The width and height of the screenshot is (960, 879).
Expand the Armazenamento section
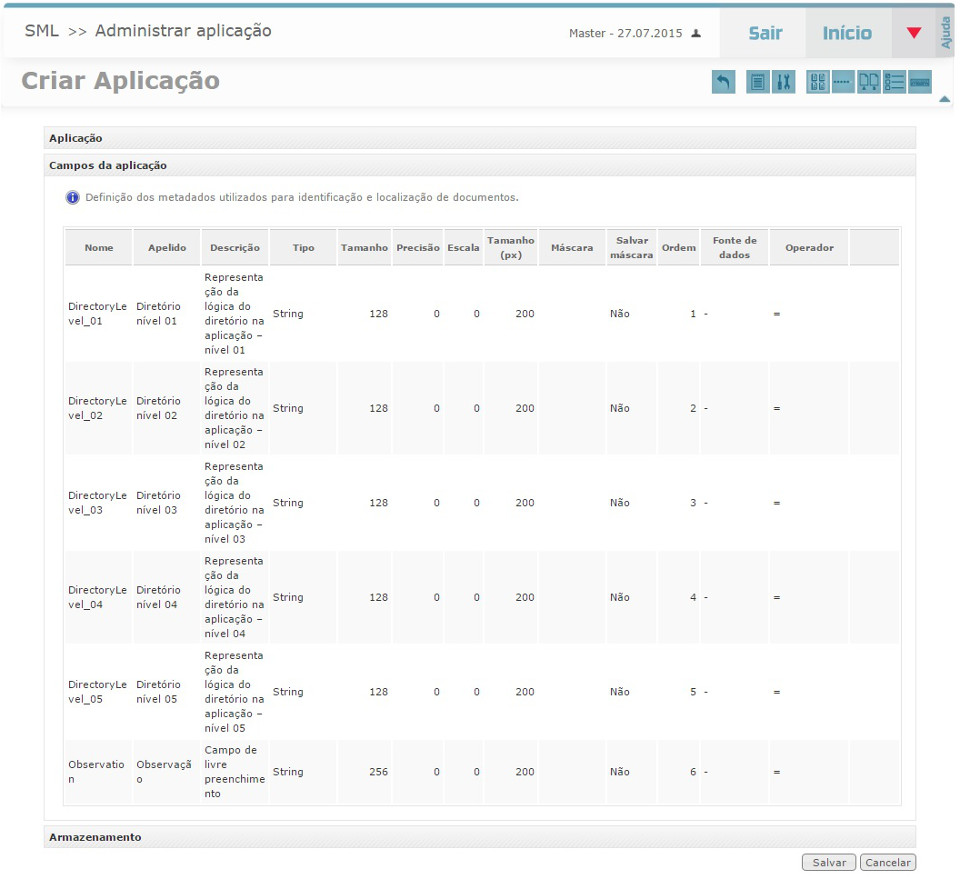(95, 837)
